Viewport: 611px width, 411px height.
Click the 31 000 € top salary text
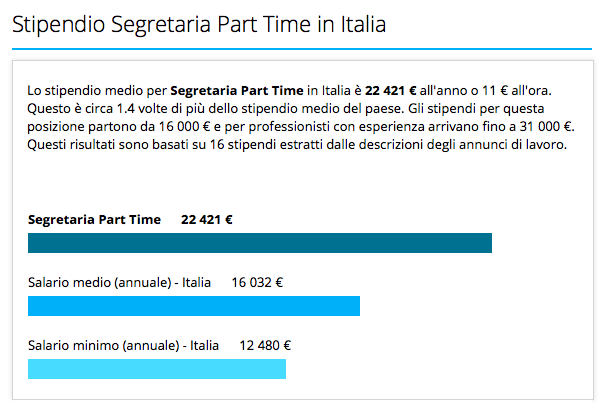point(546,127)
